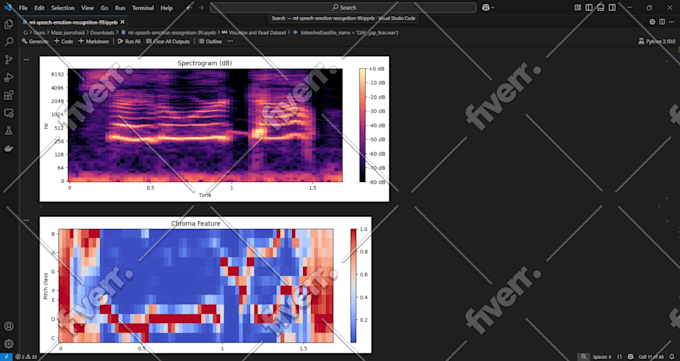Click the split editor icon

(662, 22)
